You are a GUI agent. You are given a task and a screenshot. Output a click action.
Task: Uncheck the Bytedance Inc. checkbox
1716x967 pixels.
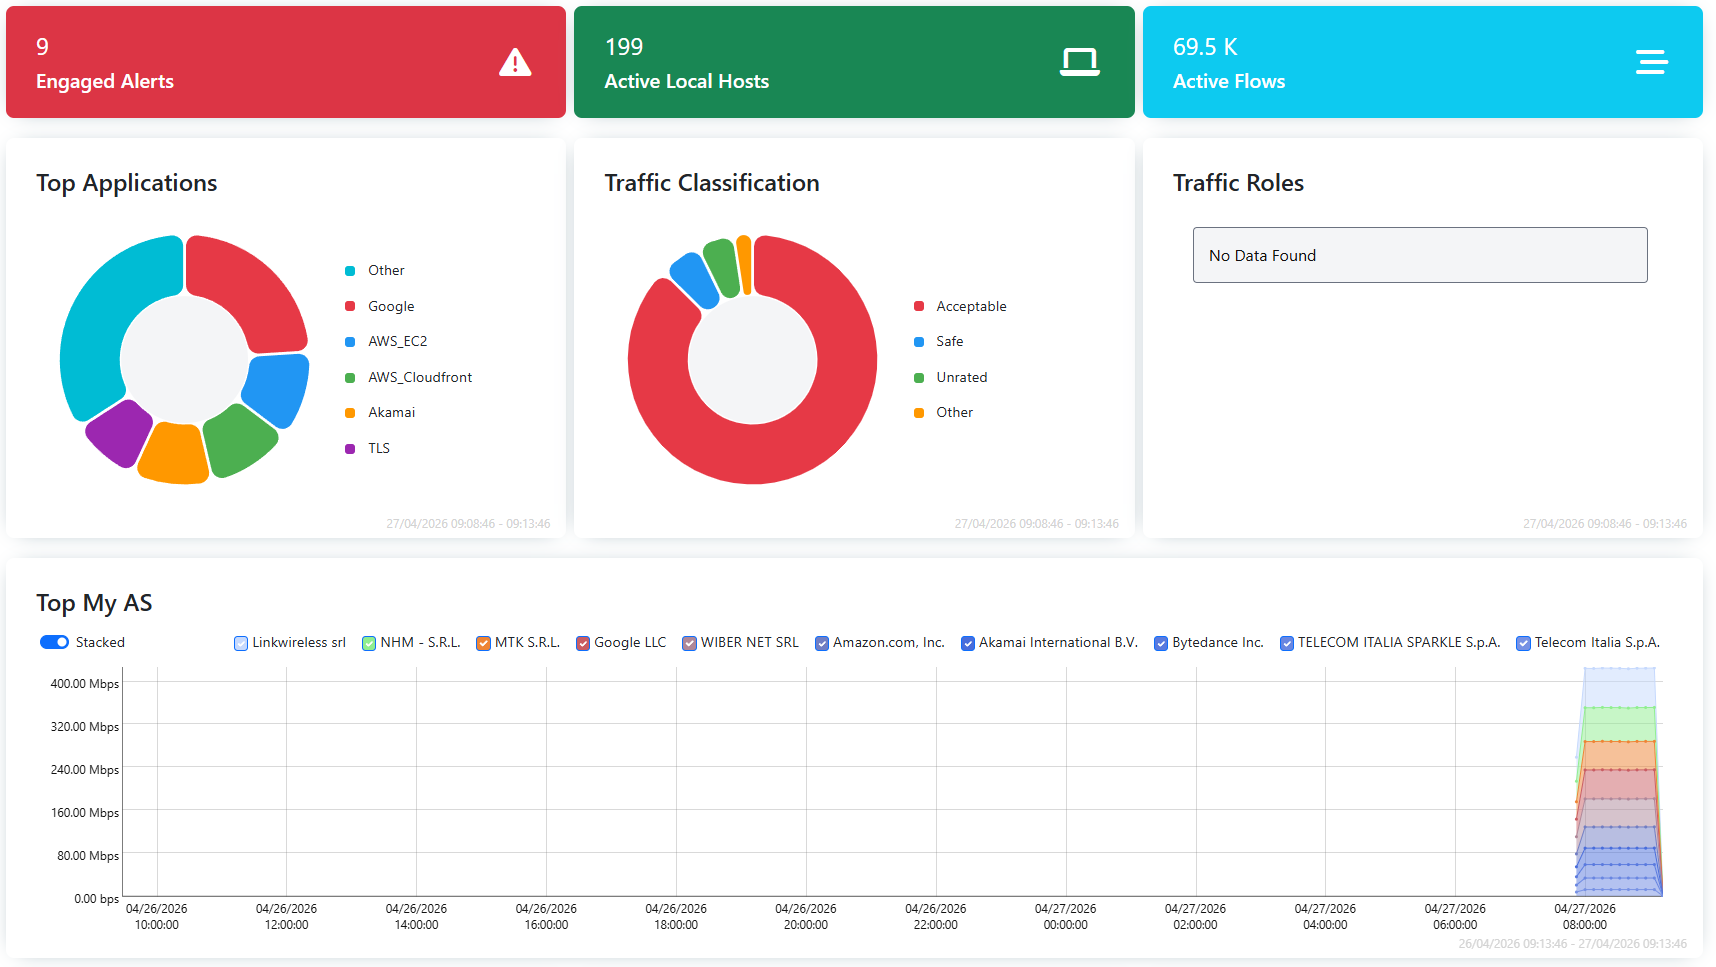pos(1161,643)
